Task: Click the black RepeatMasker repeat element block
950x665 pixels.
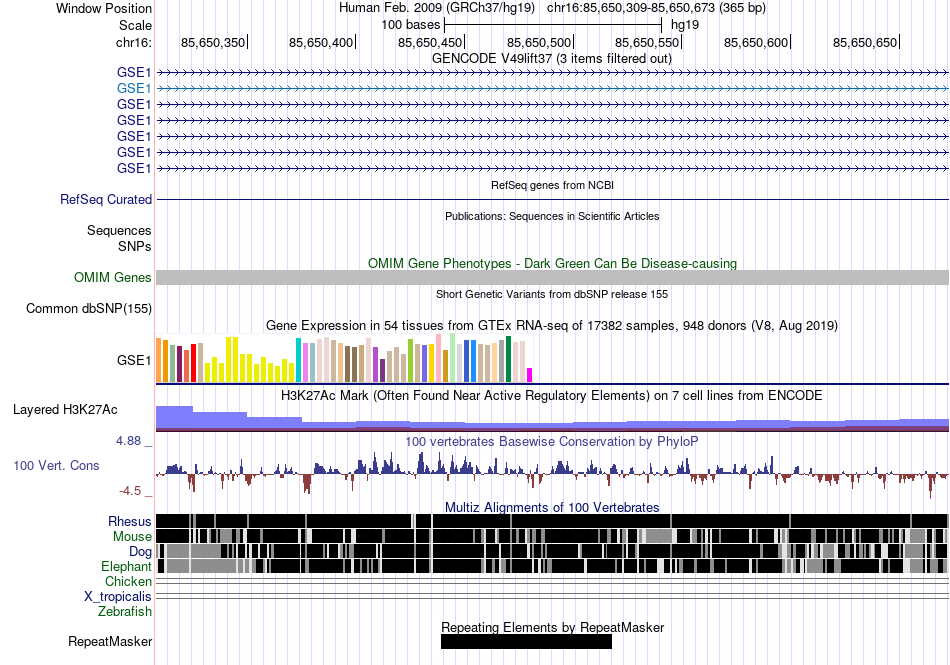Action: 526,642
